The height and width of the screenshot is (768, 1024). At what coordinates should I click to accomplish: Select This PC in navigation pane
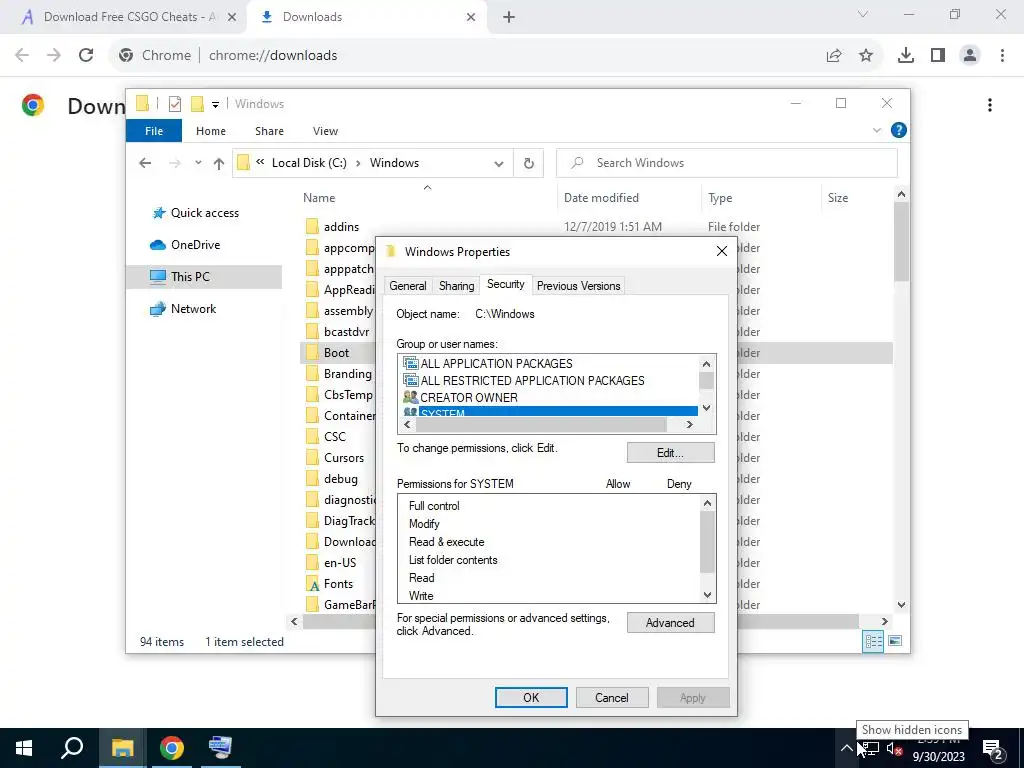[204, 277]
